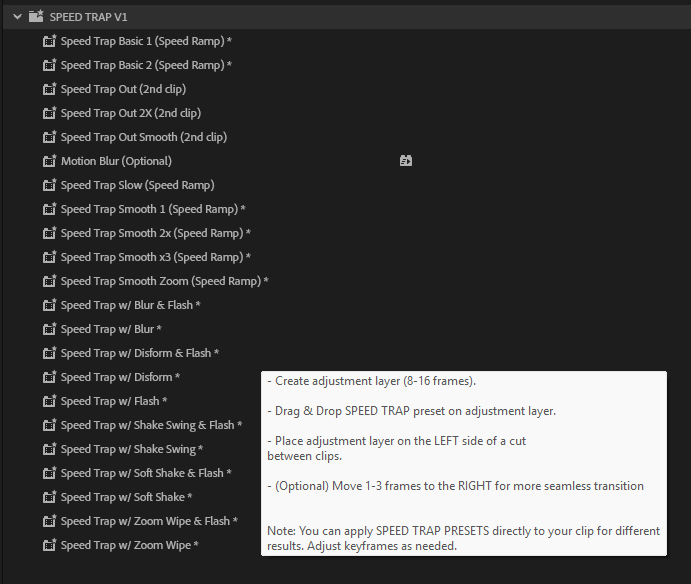Click the instructions tooltip about adjustment layers
Image resolution: width=691 pixels, height=584 pixels.
(x=463, y=463)
